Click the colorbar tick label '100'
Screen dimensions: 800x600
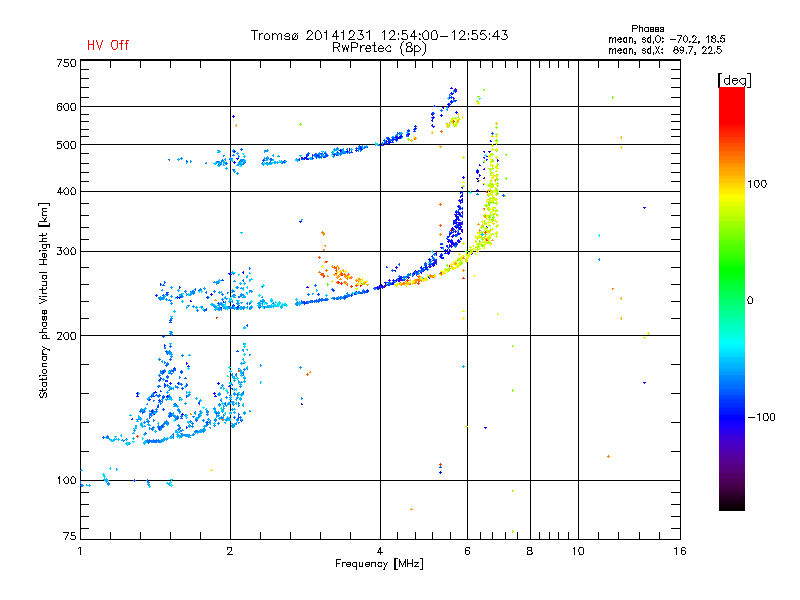coord(757,184)
